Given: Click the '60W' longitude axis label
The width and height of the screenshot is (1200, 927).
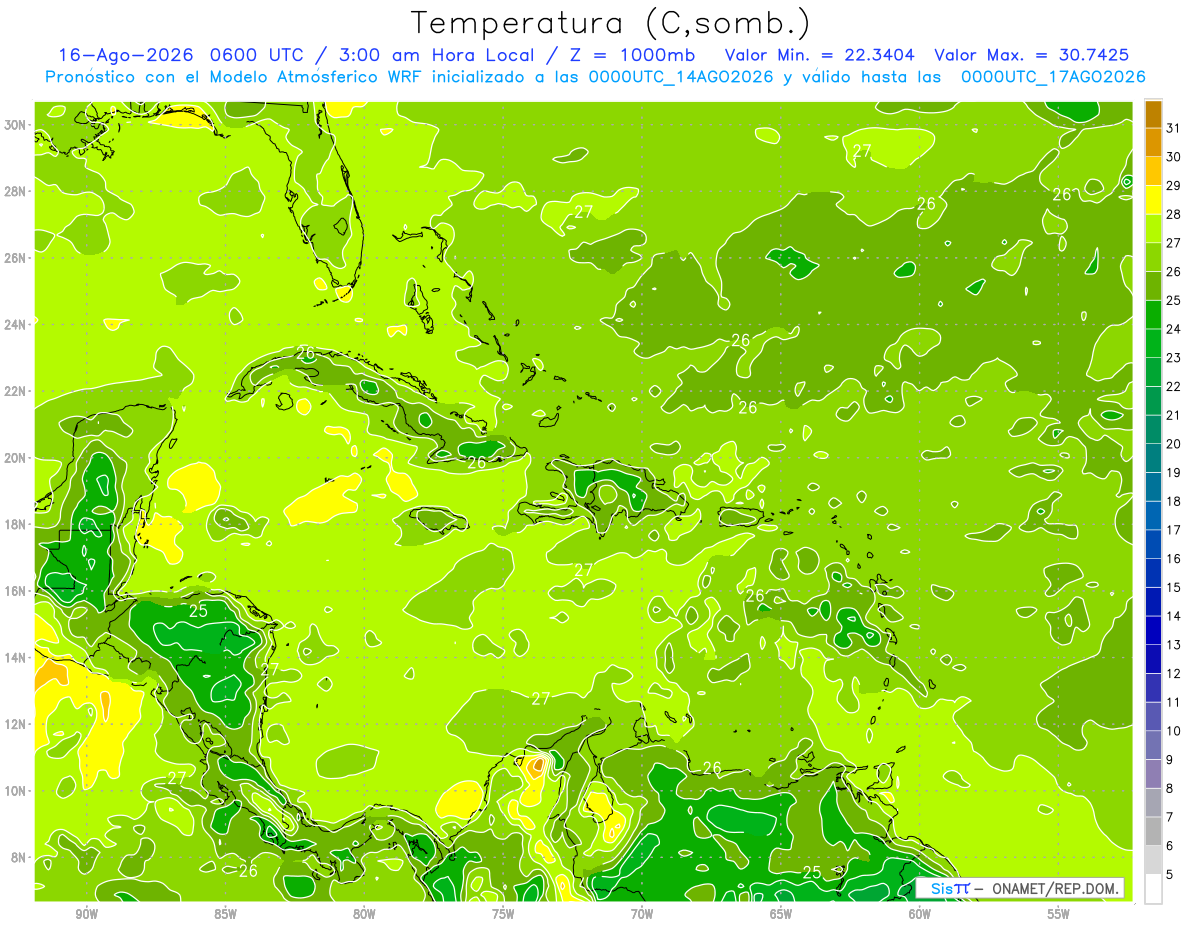Looking at the screenshot, I should [x=920, y=914].
